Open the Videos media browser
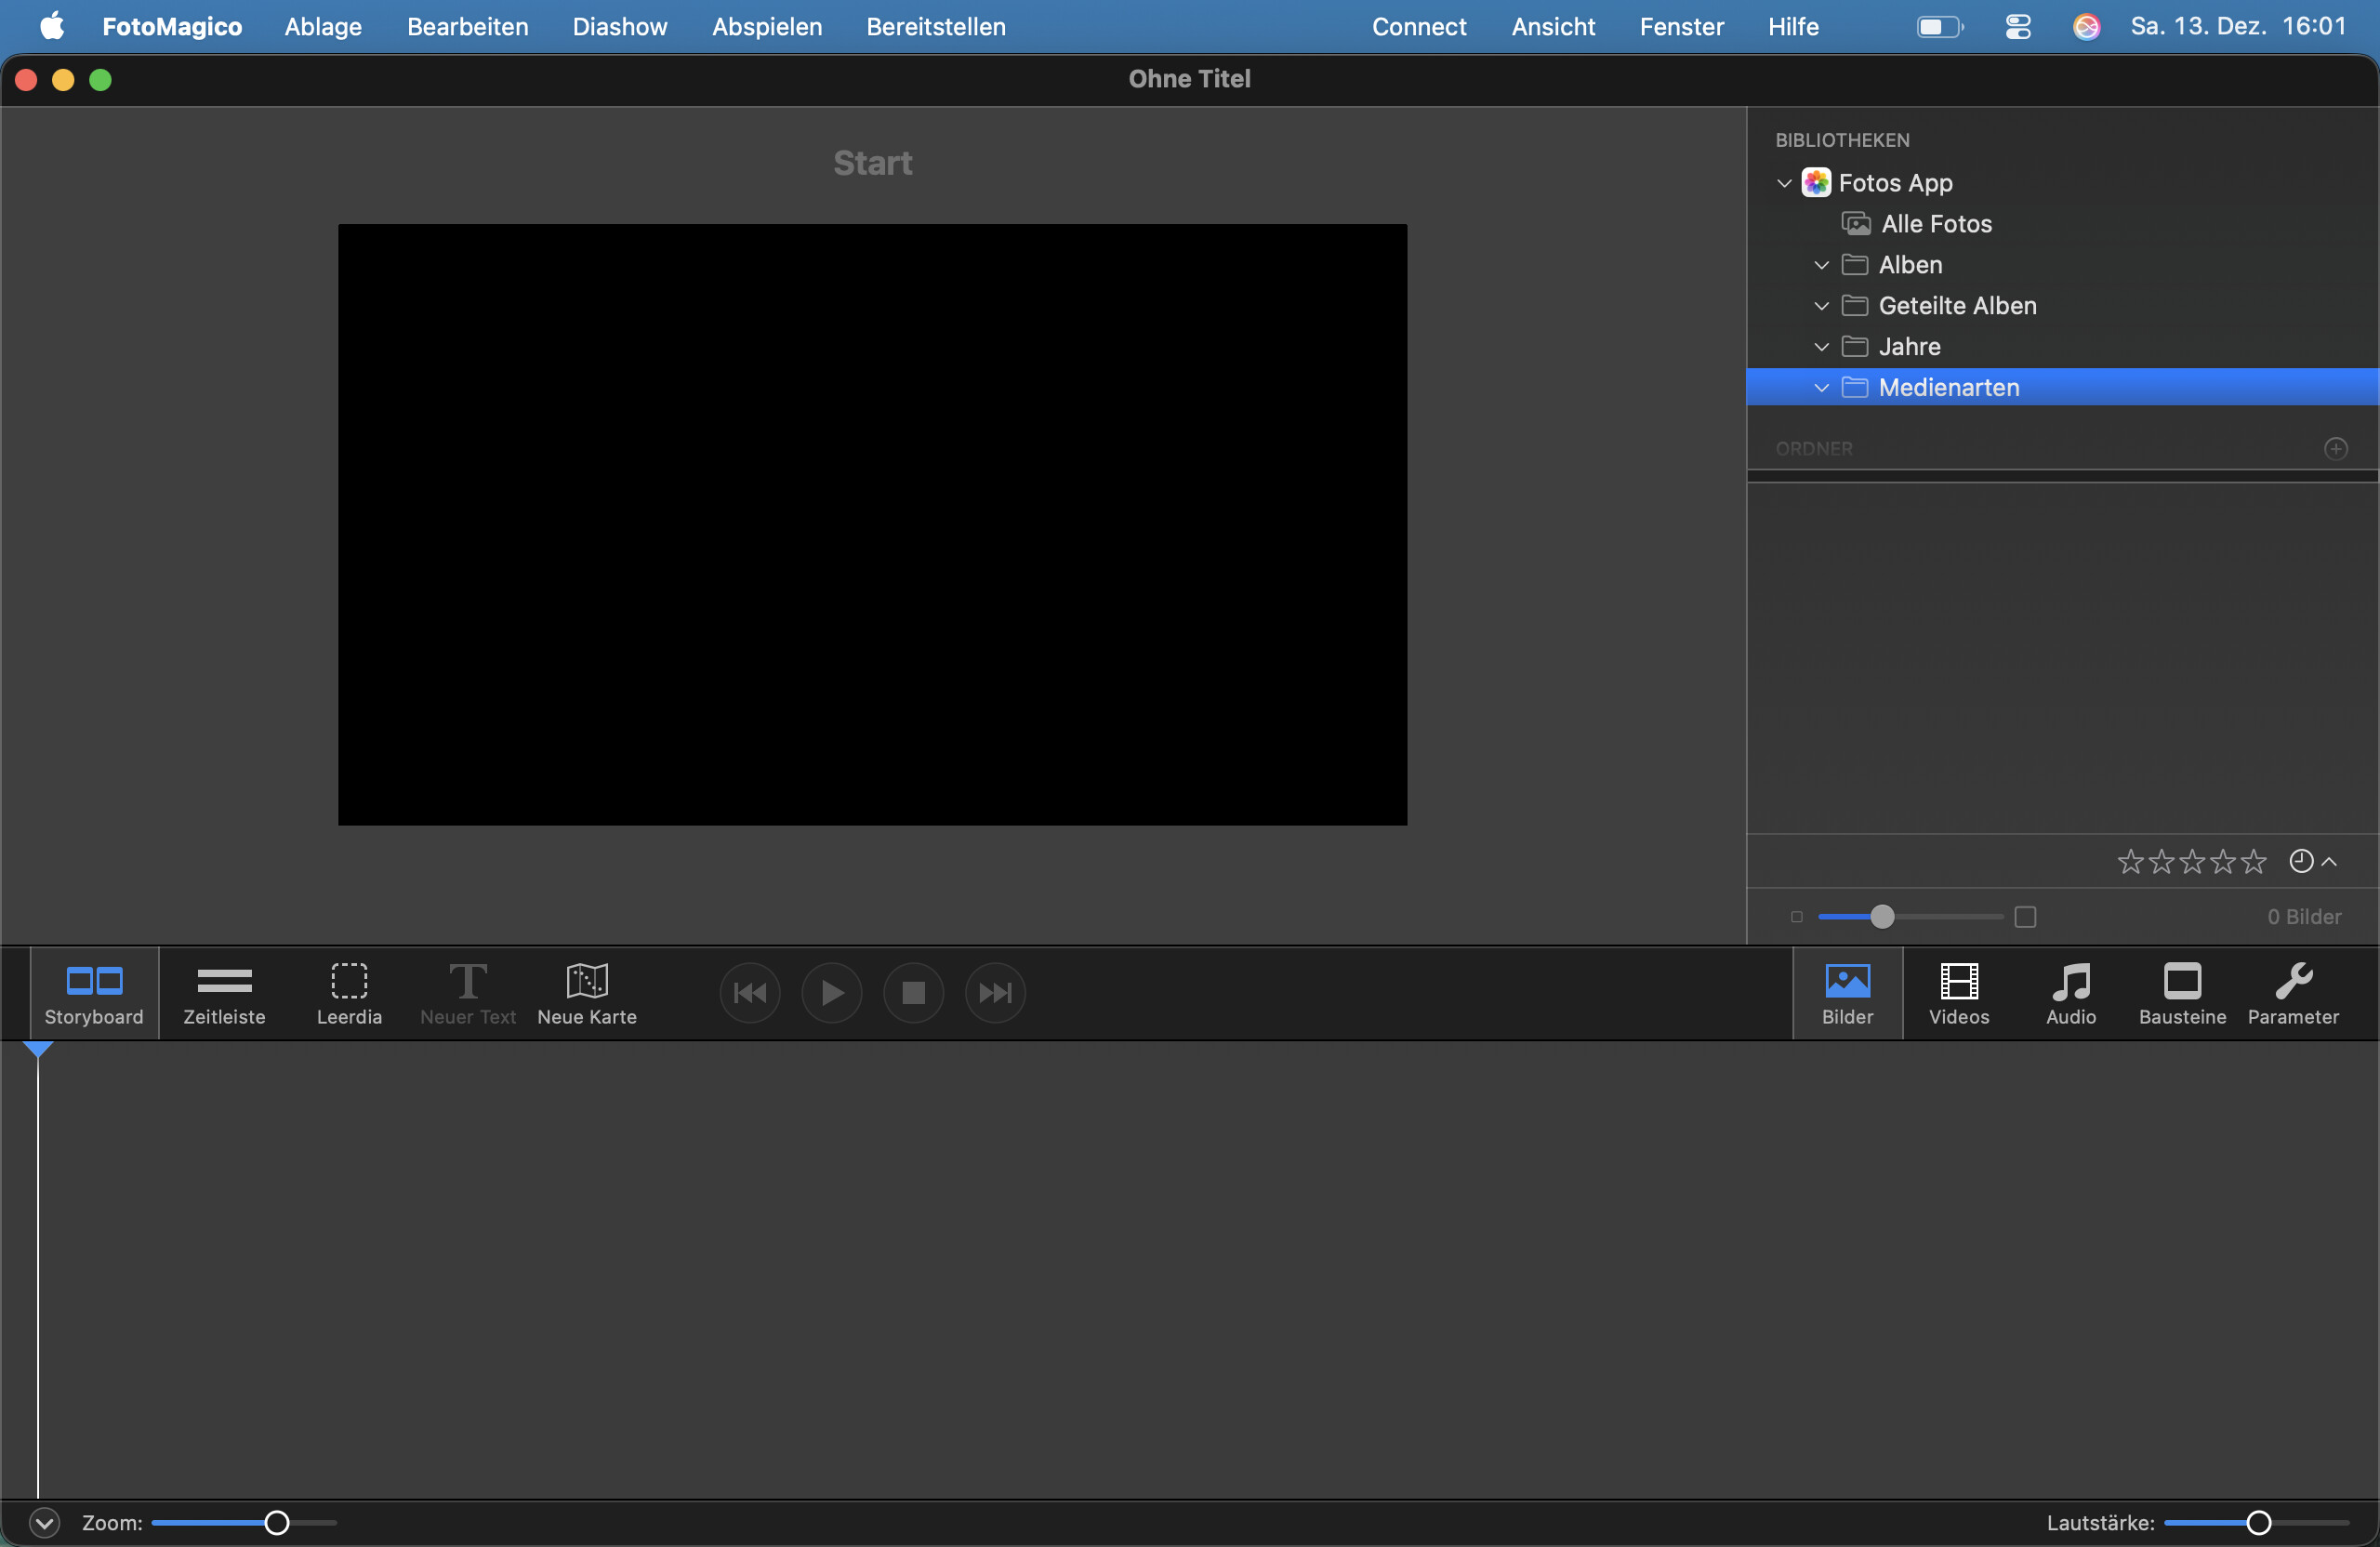This screenshot has width=2380, height=1547. pos(1958,993)
